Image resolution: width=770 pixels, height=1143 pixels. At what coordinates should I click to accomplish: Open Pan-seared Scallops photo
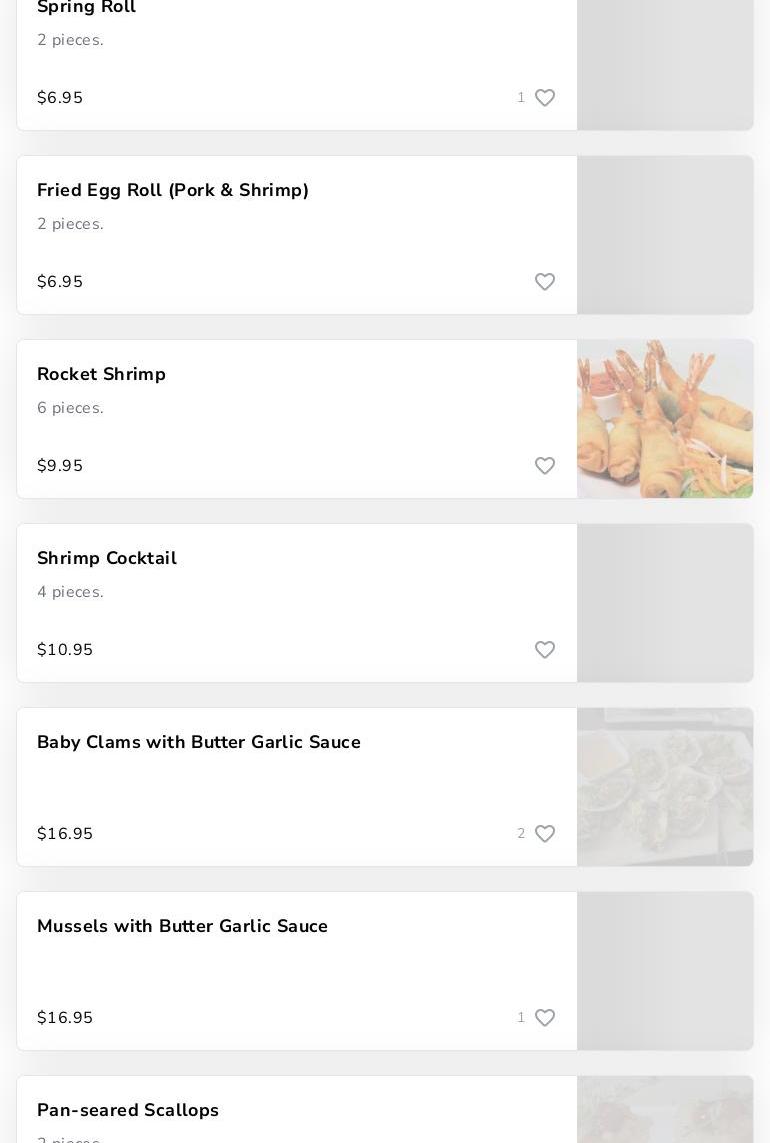(x=665, y=1110)
